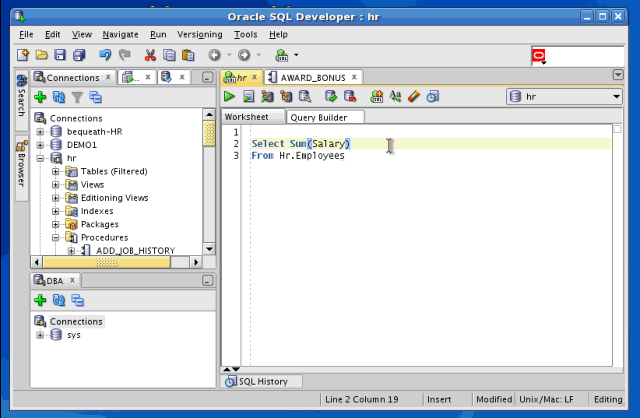
Task: Add a new connection with Connections panel green plus
Action: pos(40,97)
